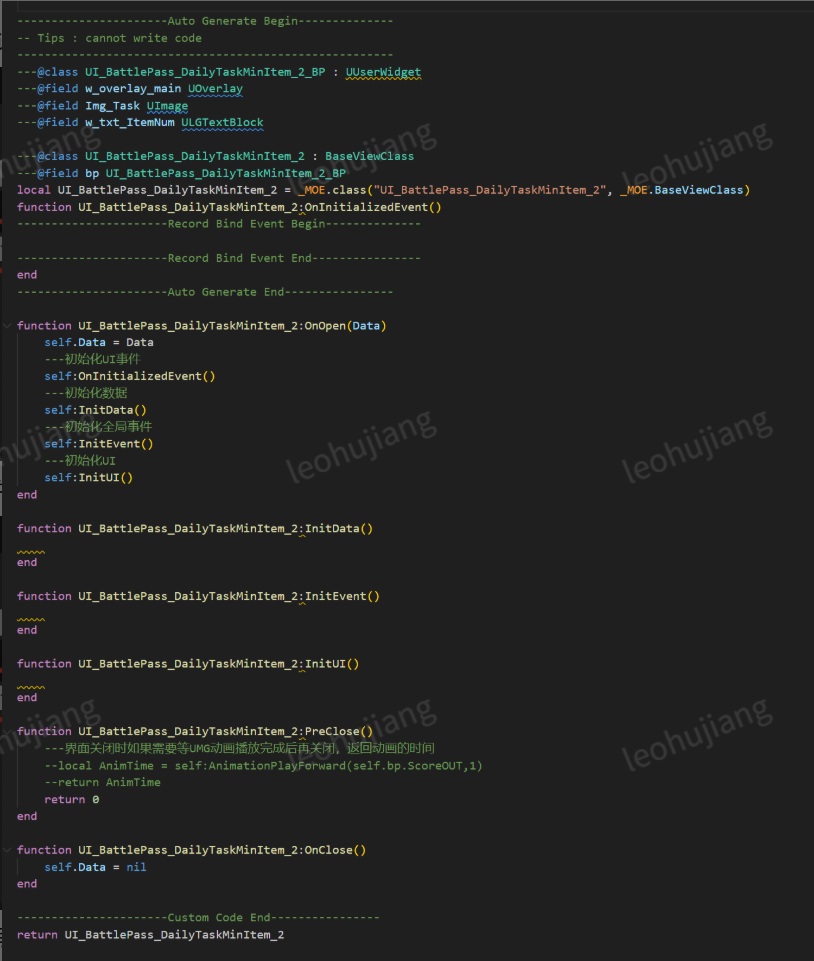Click the 'Auto Generate End' comment
This screenshot has height=961, width=814.
(x=205, y=292)
